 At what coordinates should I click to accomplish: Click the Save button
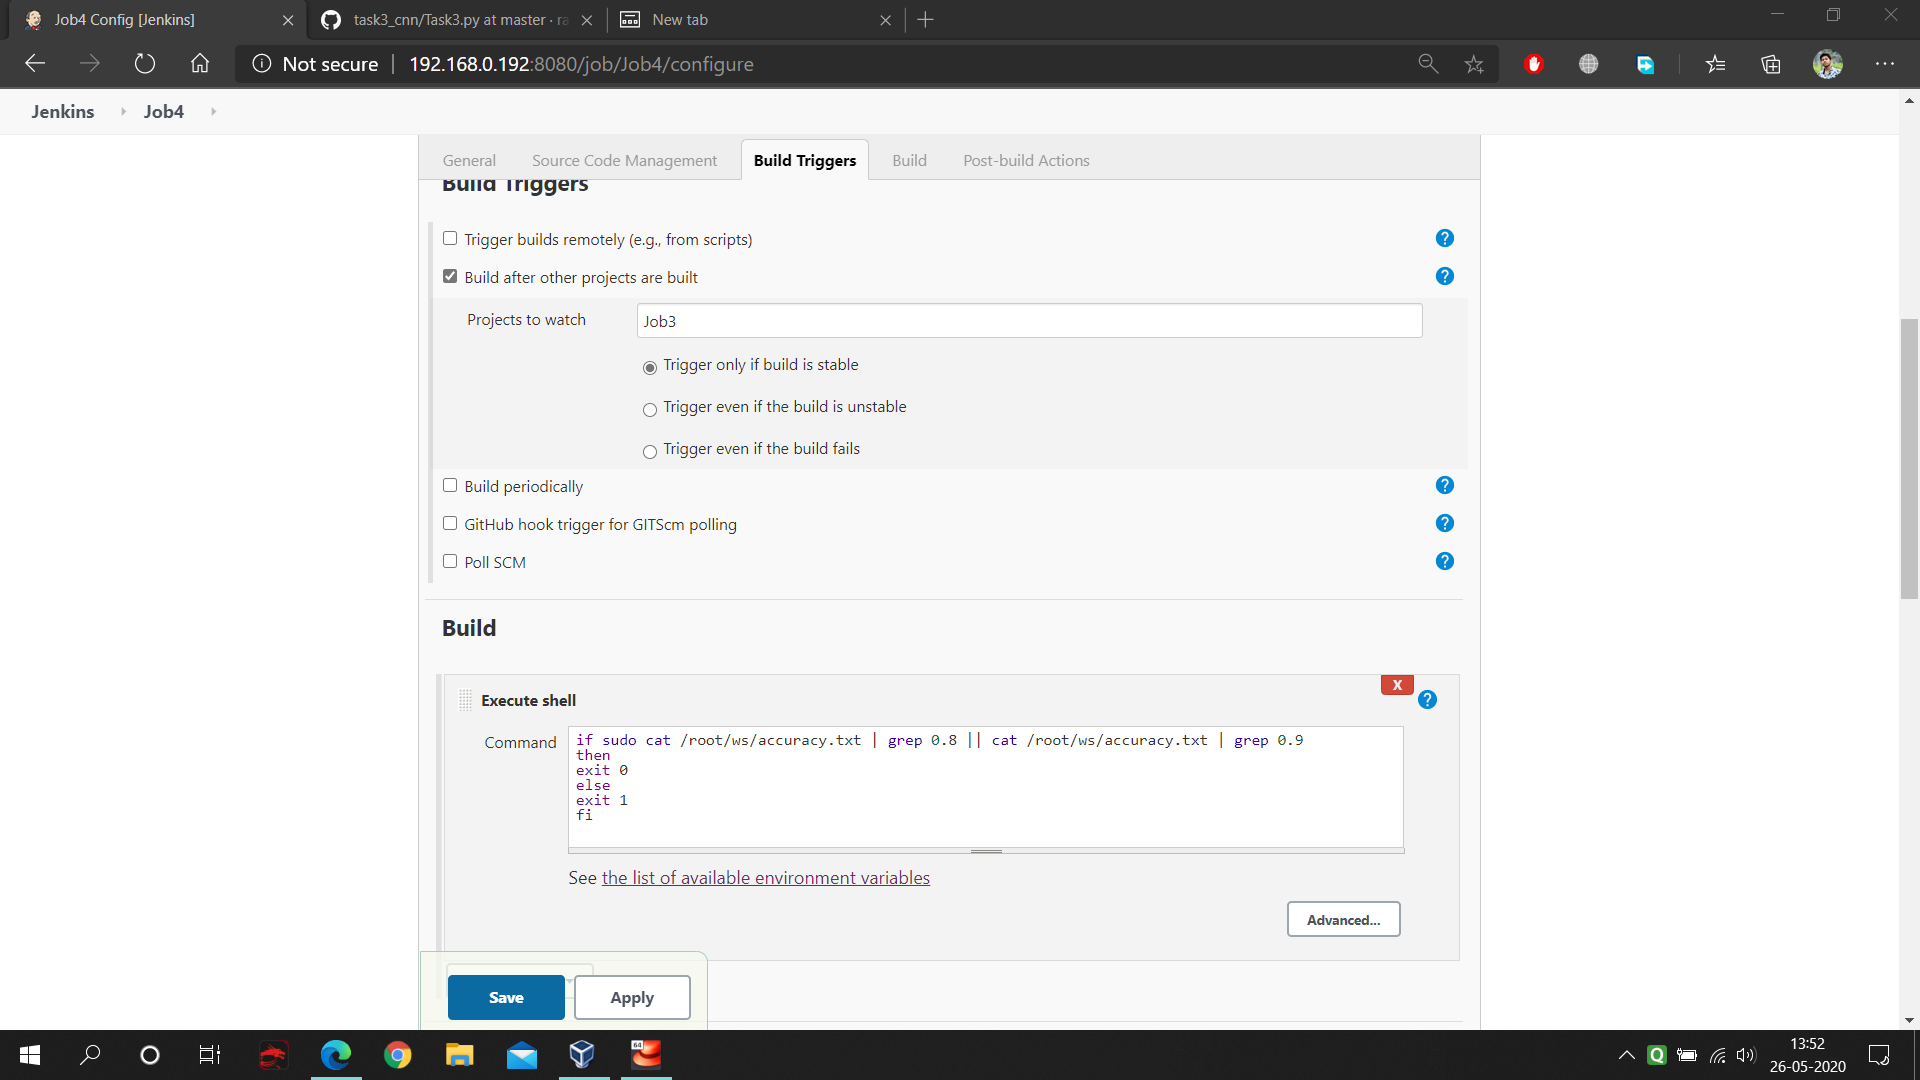(506, 997)
